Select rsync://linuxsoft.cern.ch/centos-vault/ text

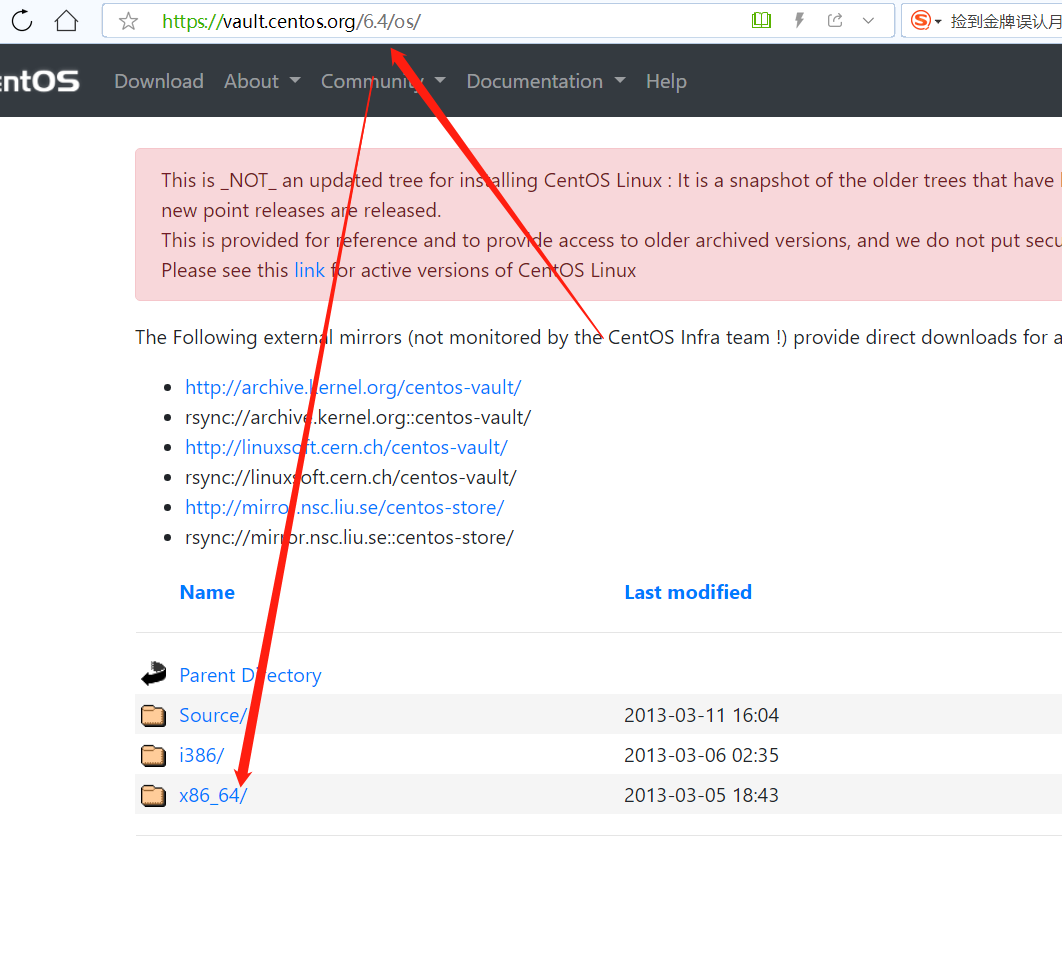coord(351,478)
